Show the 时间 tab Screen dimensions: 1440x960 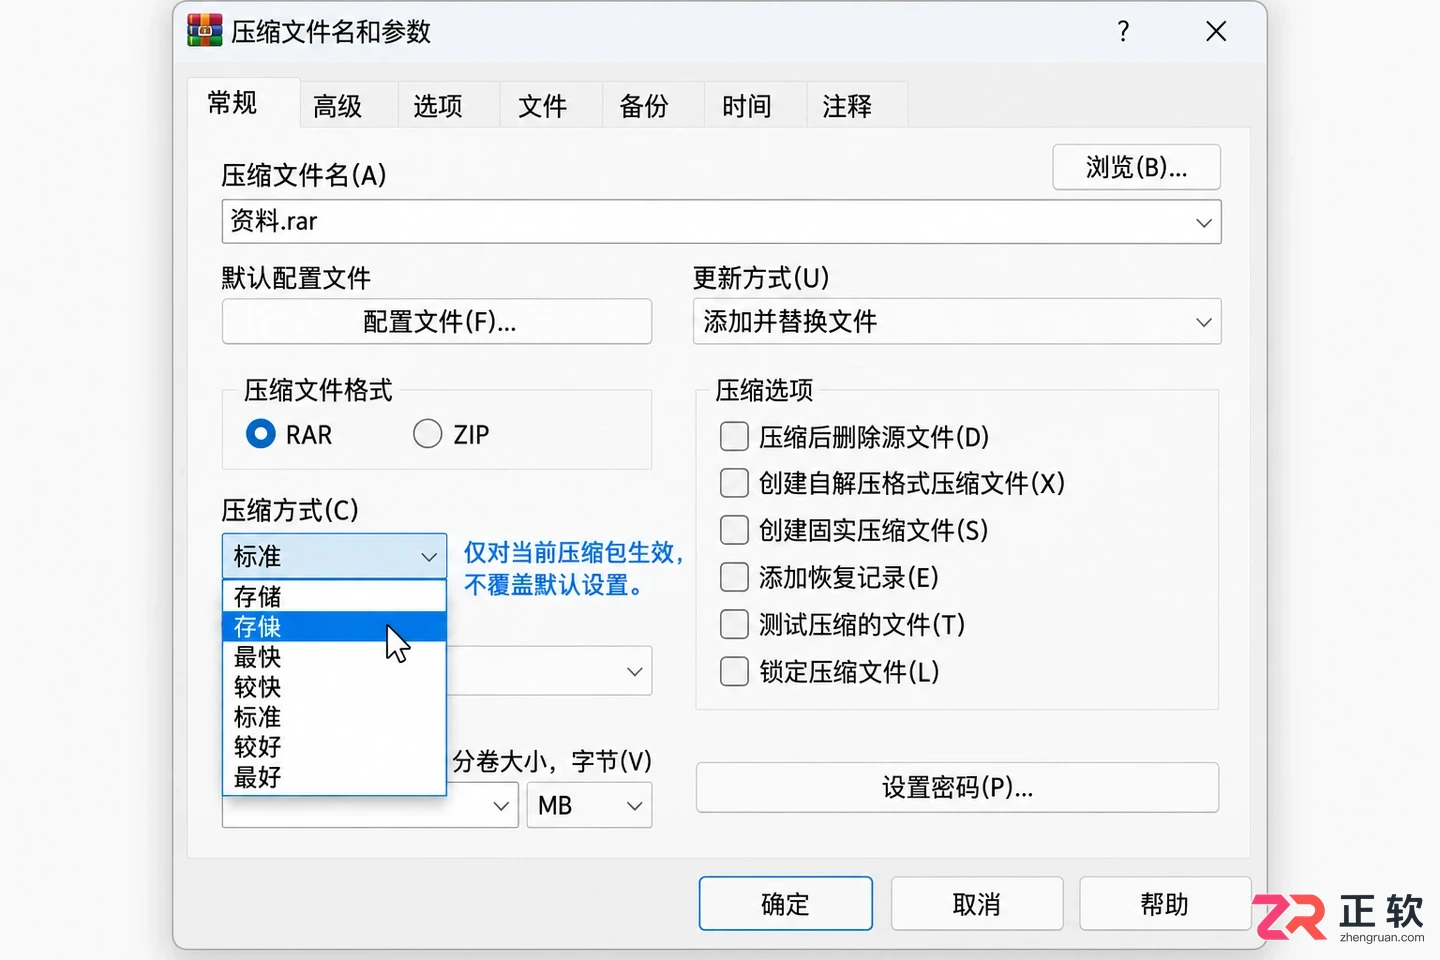pos(747,106)
